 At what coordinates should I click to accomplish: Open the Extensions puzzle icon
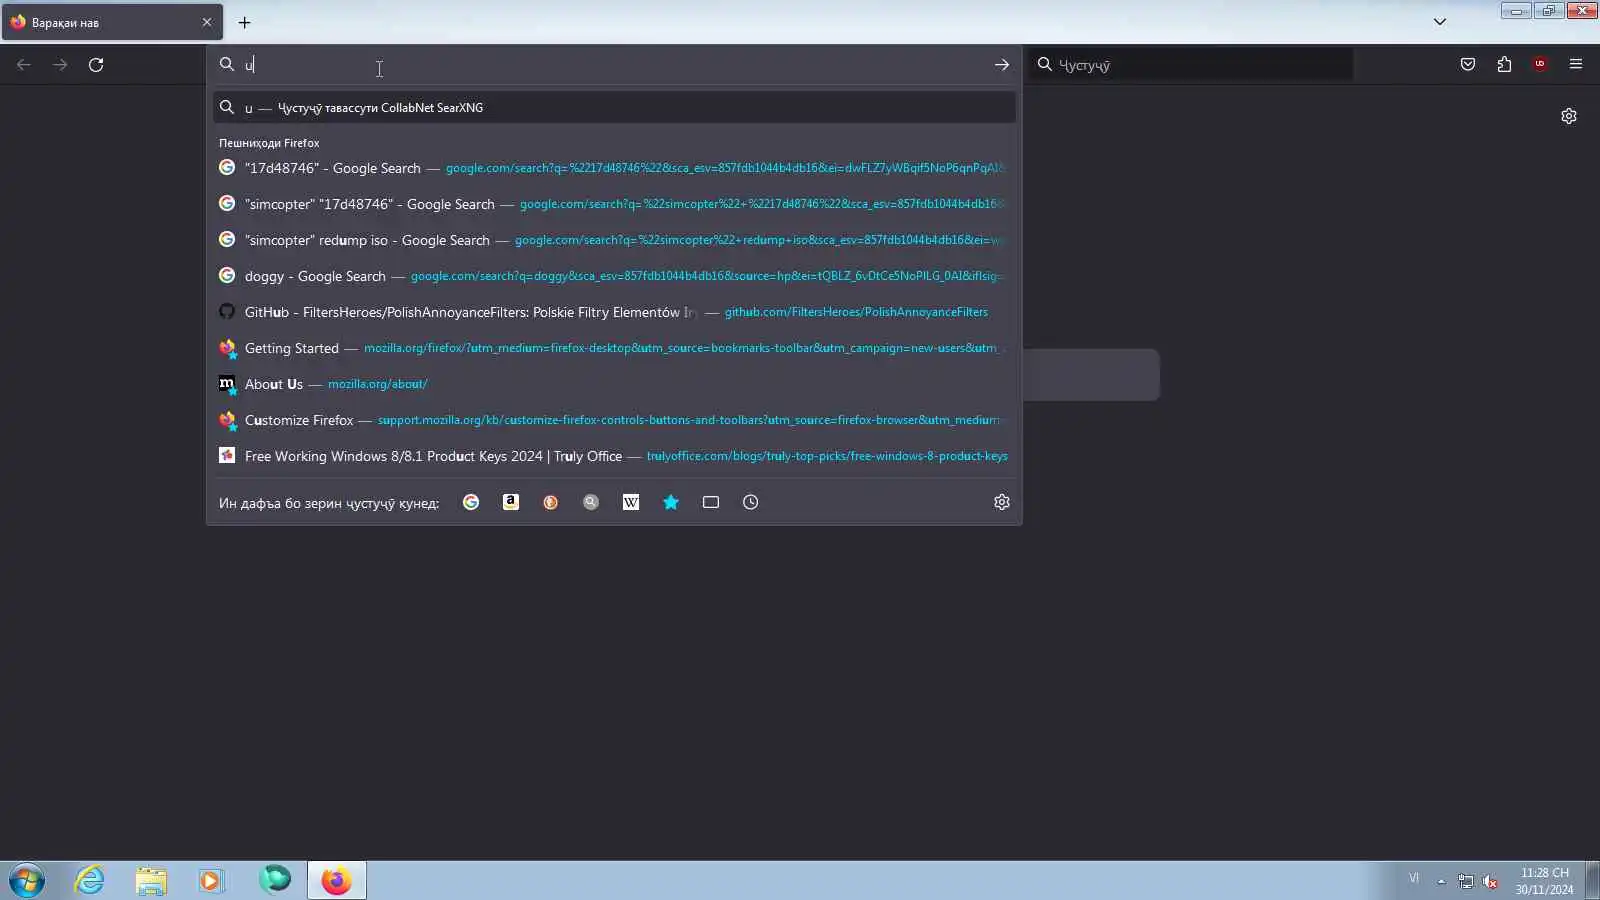1504,65
